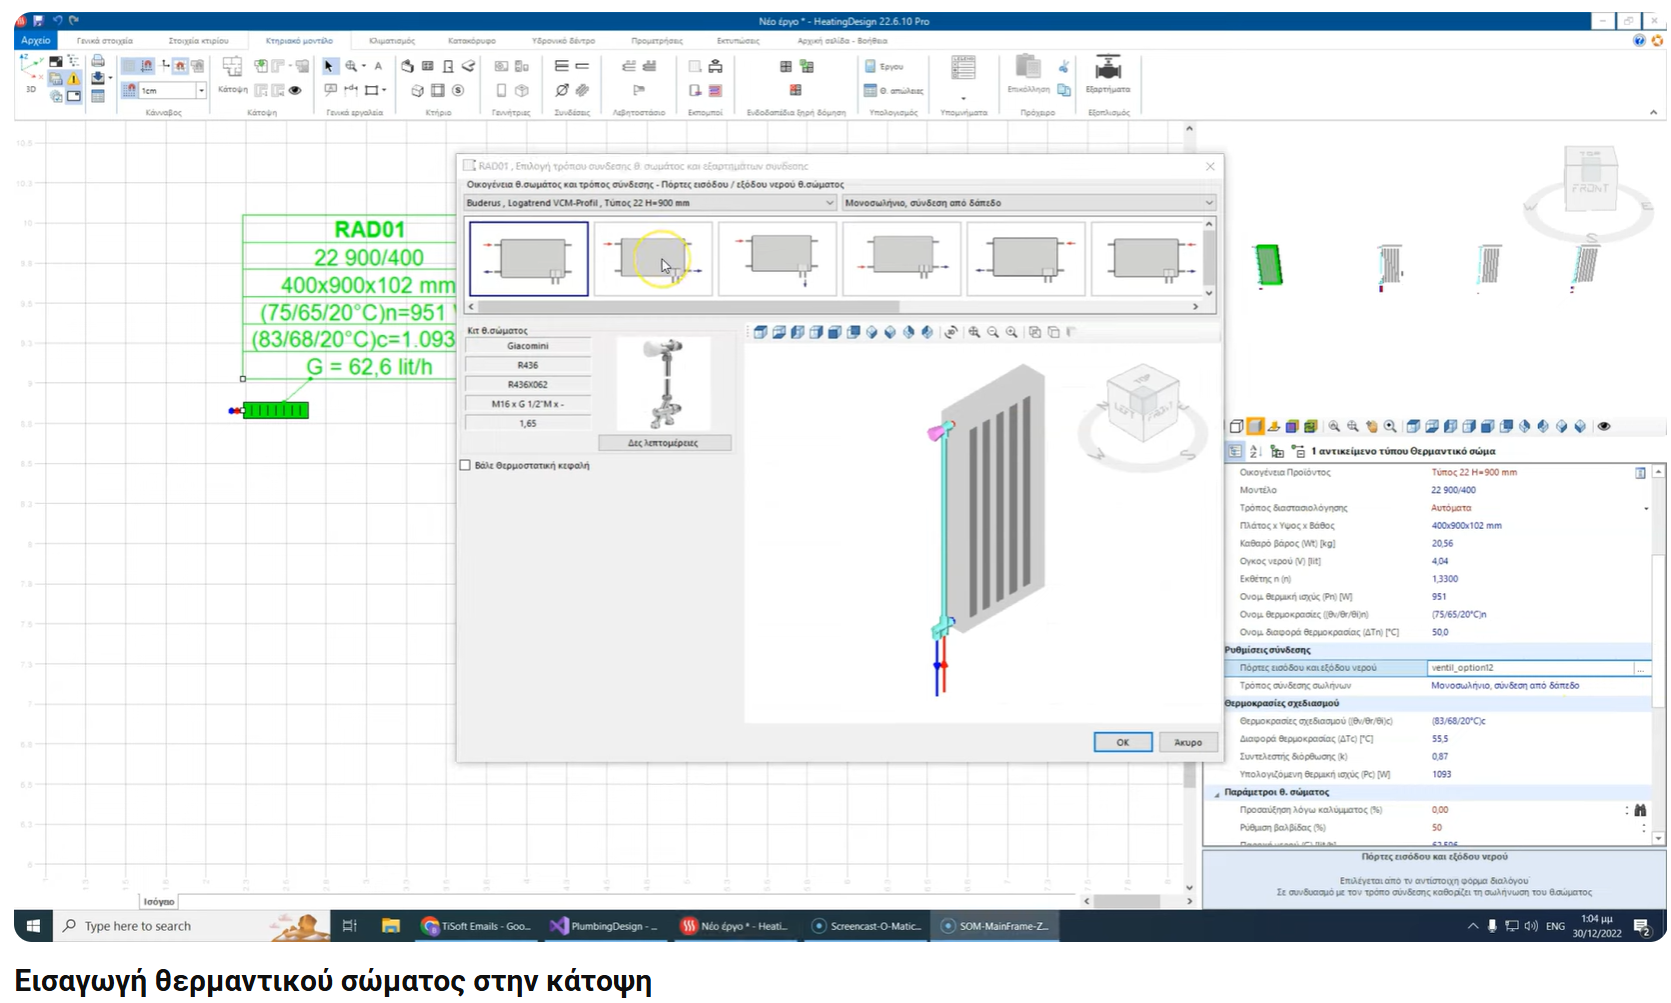
Task: Click the text A tool in Γενικά εργαλεία
Action: (378, 66)
